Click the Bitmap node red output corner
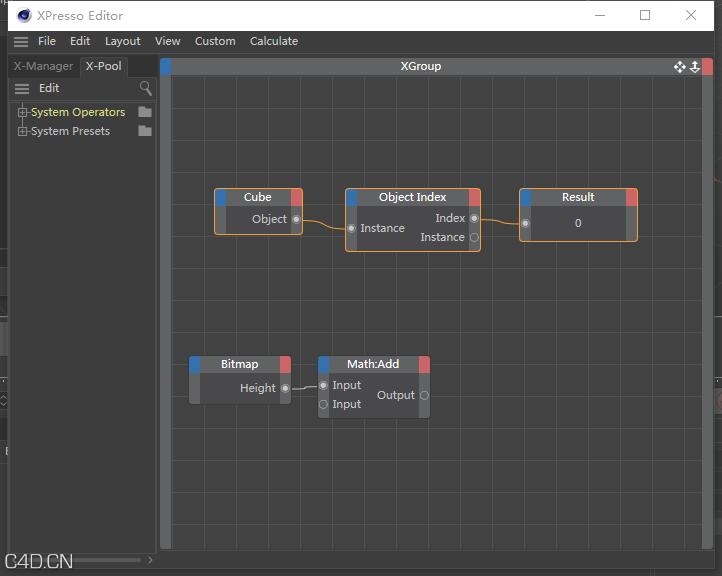Screen dimensions: 722x576 [x=285, y=364]
